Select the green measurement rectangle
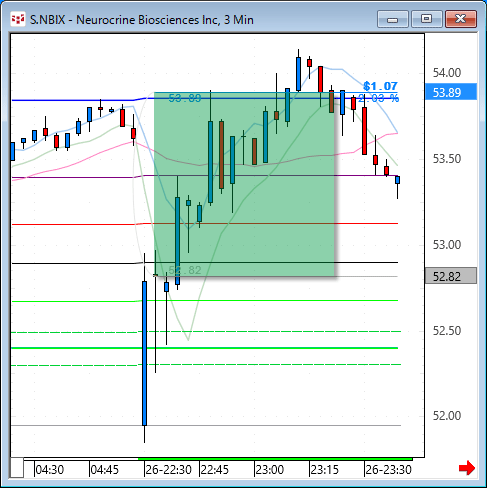This screenshot has height=488, width=487. pos(244,184)
